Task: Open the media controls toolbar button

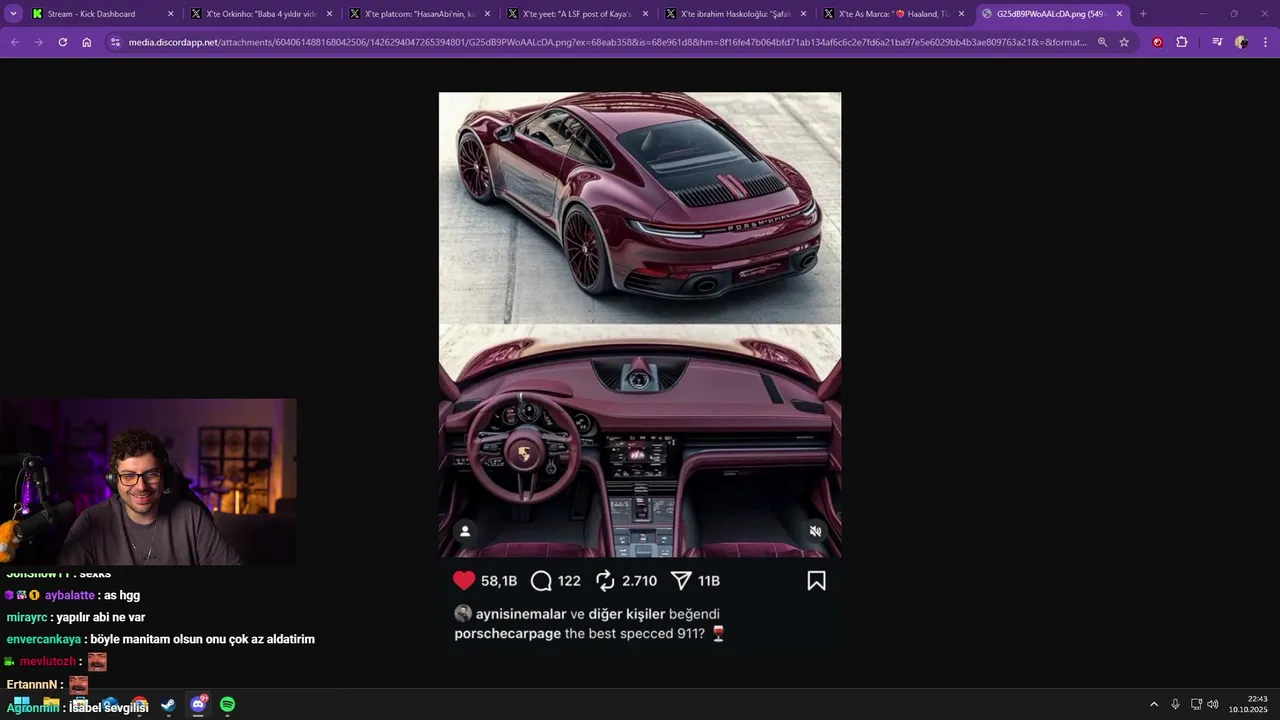Action: (1217, 42)
